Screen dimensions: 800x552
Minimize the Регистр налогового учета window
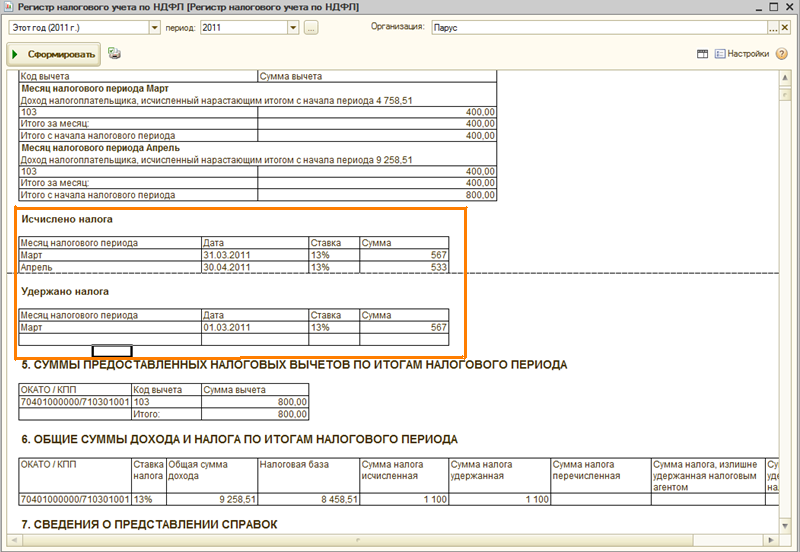[760, 7]
